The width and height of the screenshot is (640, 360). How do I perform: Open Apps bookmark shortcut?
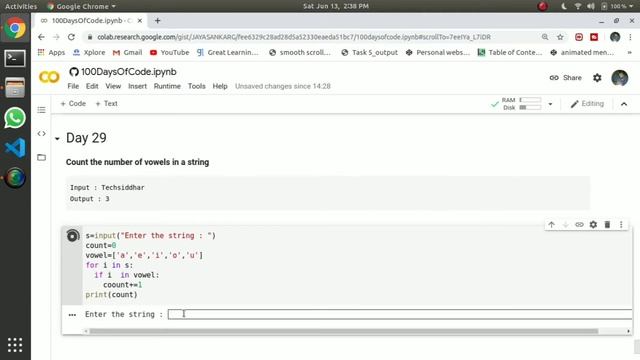[x=51, y=52]
